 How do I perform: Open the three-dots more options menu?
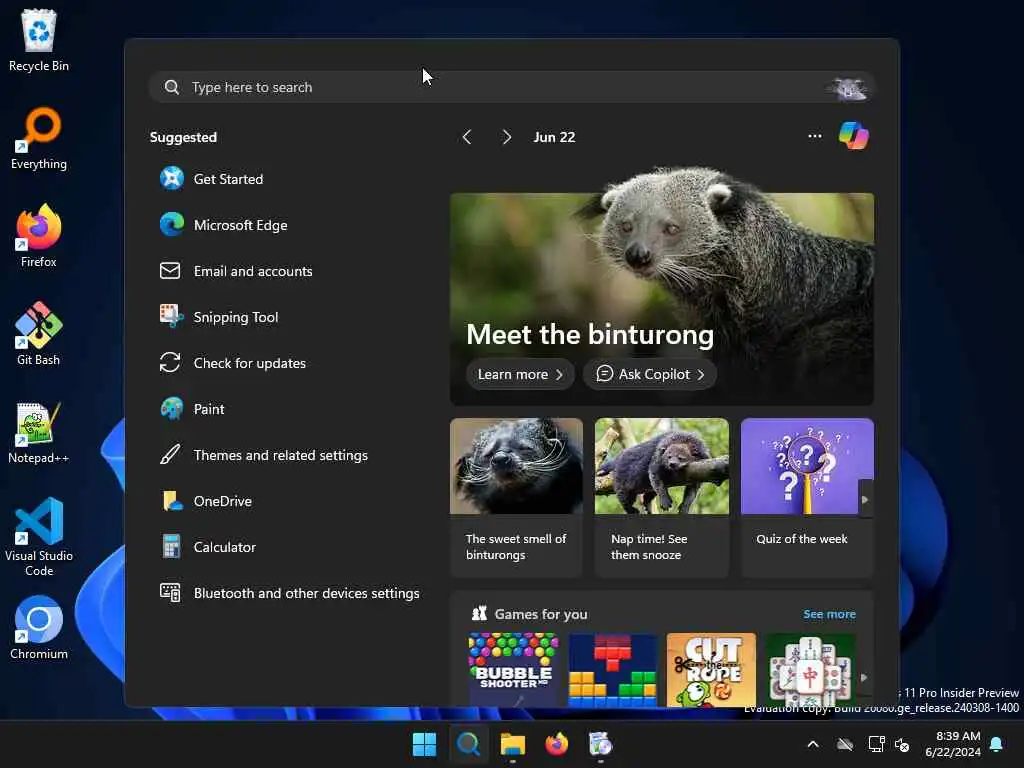click(x=814, y=136)
